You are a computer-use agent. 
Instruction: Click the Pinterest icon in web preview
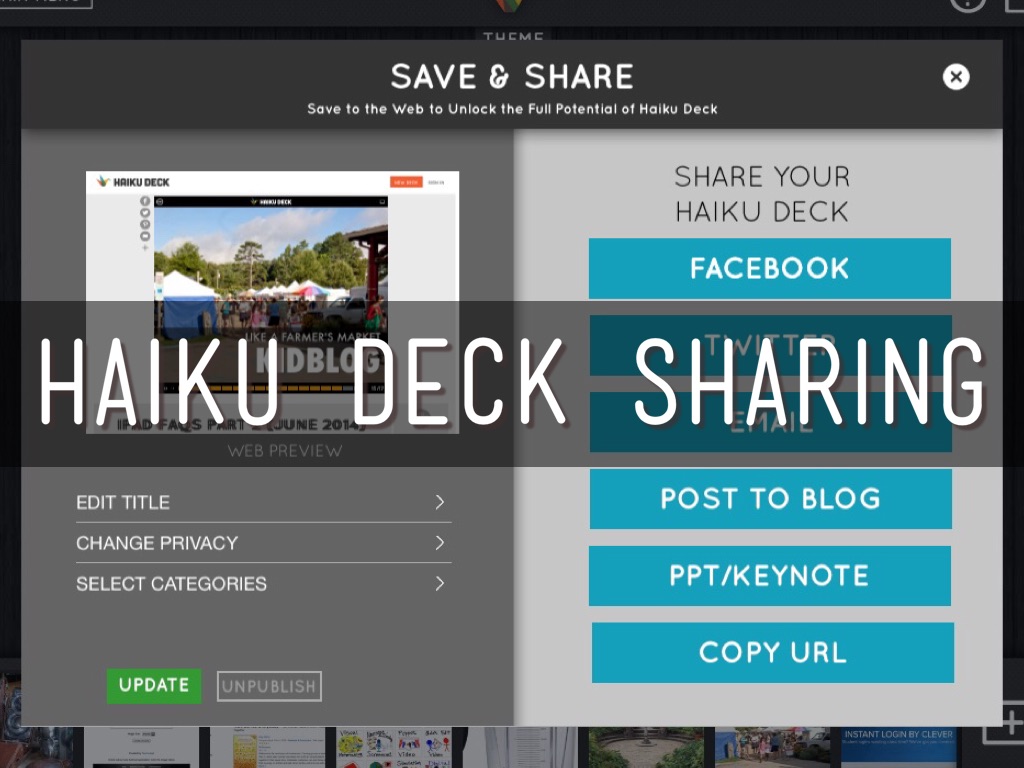point(145,225)
